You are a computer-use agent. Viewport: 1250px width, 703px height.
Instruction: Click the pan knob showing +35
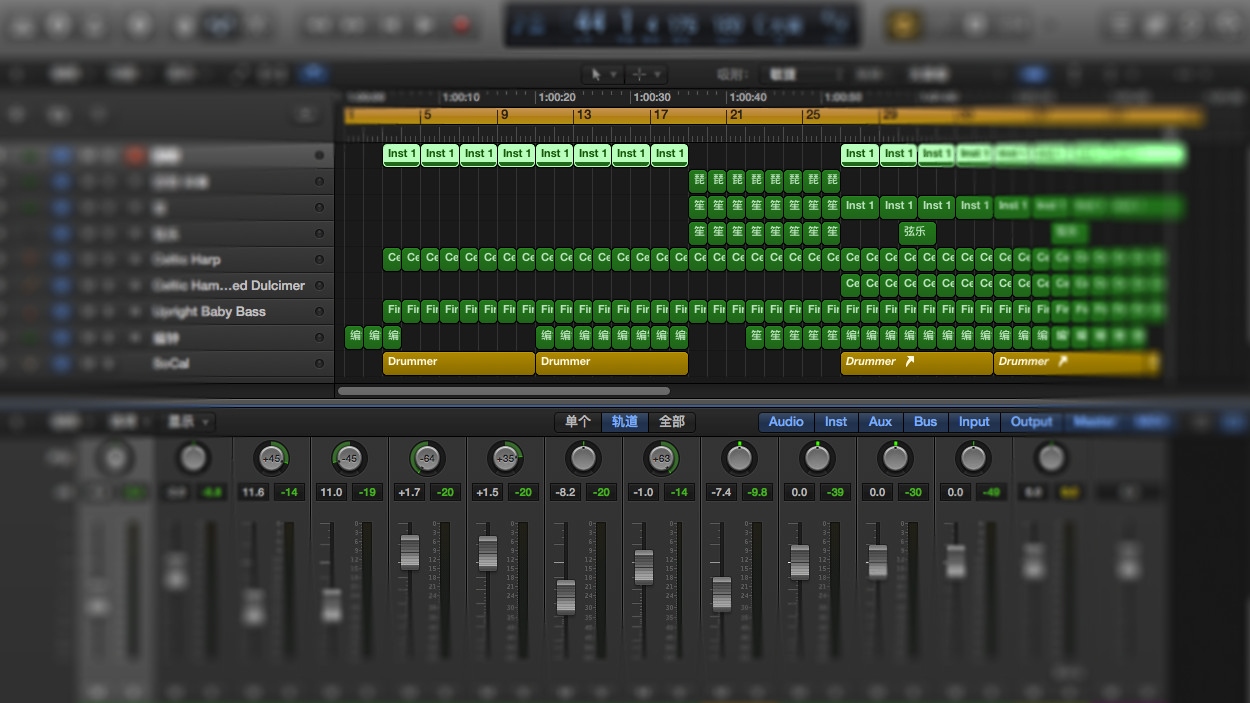click(x=505, y=459)
